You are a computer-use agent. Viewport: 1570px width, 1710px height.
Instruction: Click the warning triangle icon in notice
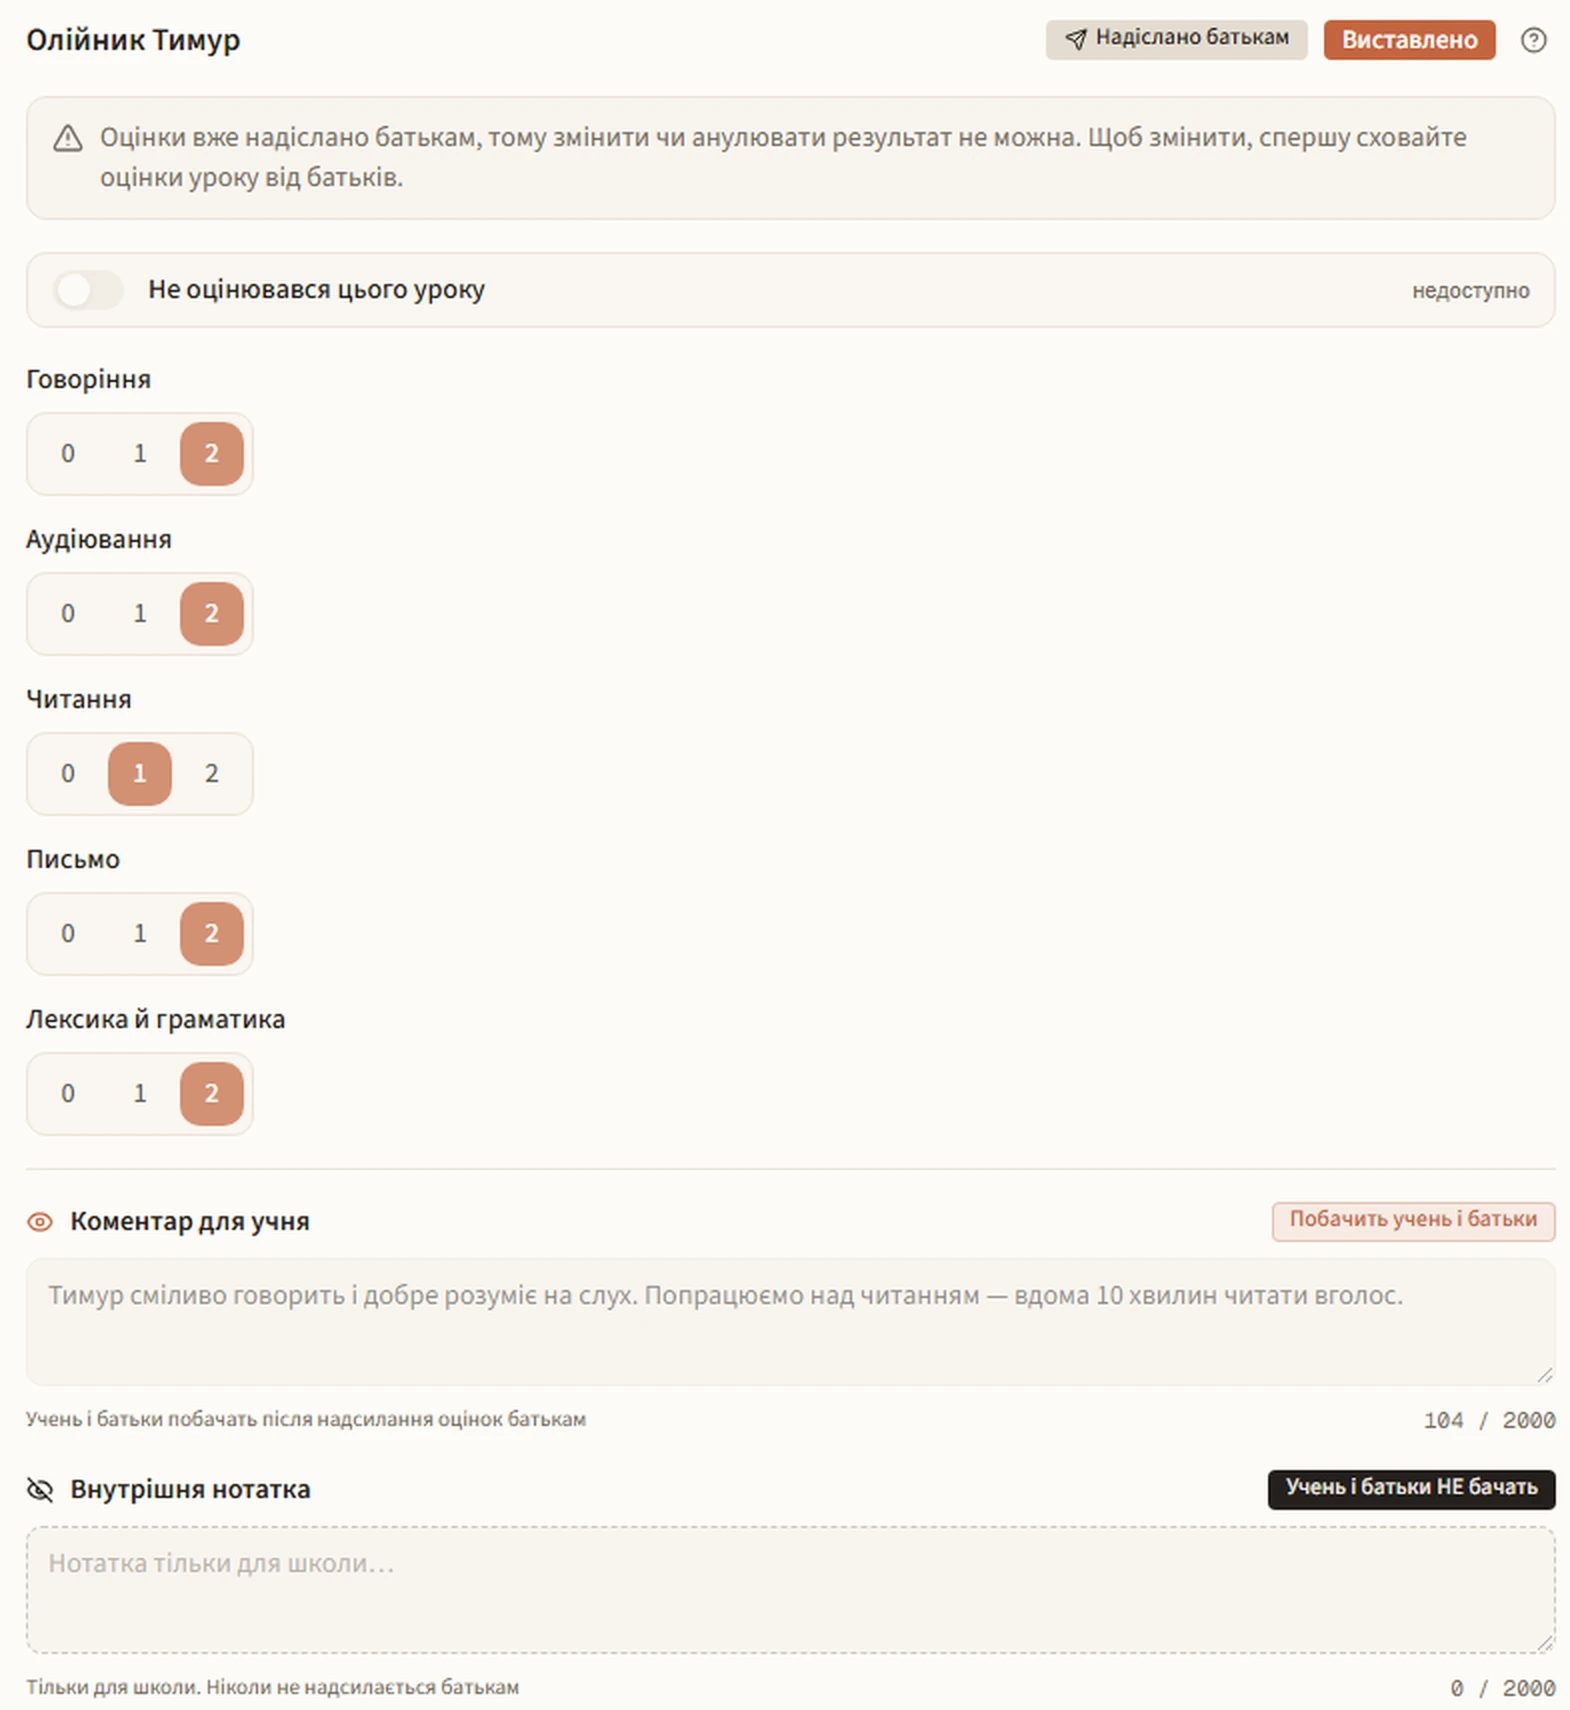pos(68,138)
